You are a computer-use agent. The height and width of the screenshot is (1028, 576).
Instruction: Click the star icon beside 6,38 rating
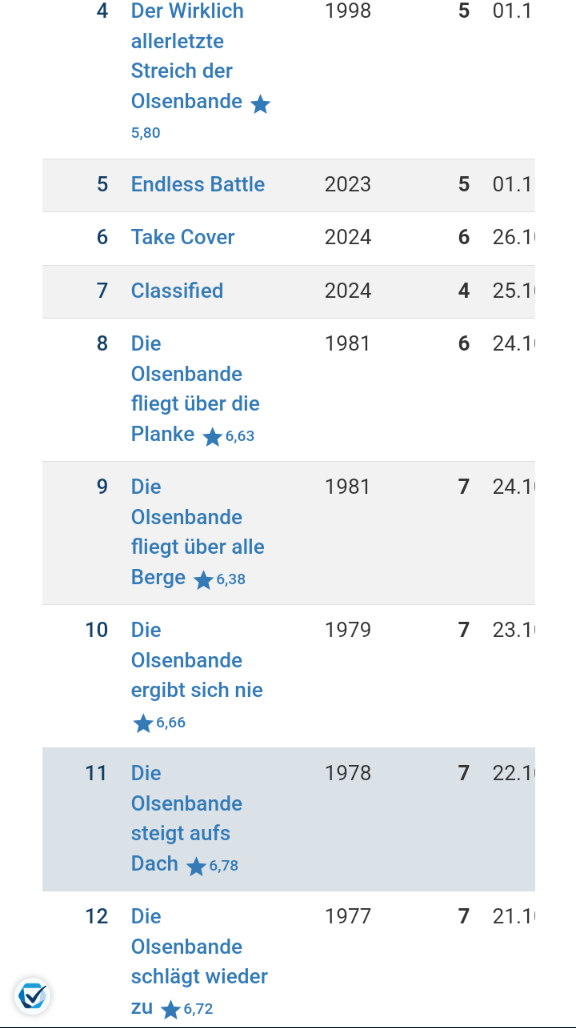click(203, 580)
